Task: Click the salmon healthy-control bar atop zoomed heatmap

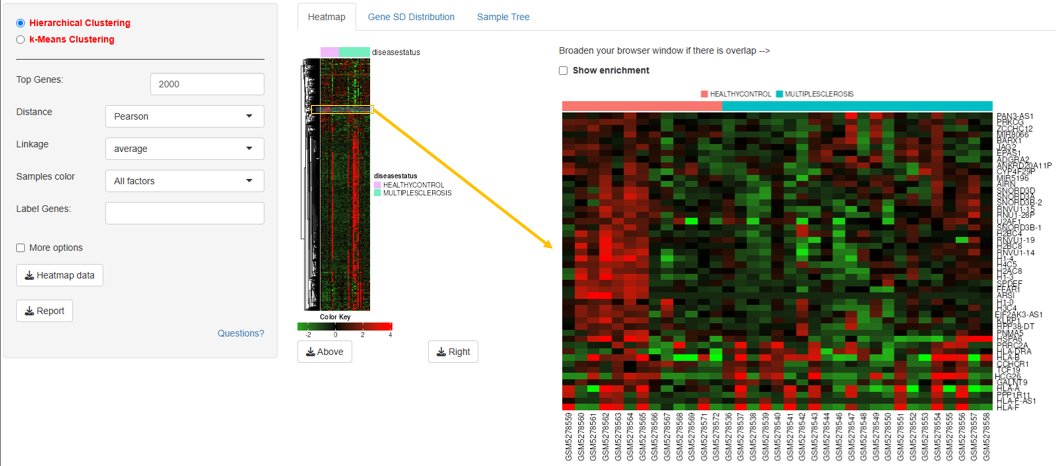Action: (x=642, y=106)
